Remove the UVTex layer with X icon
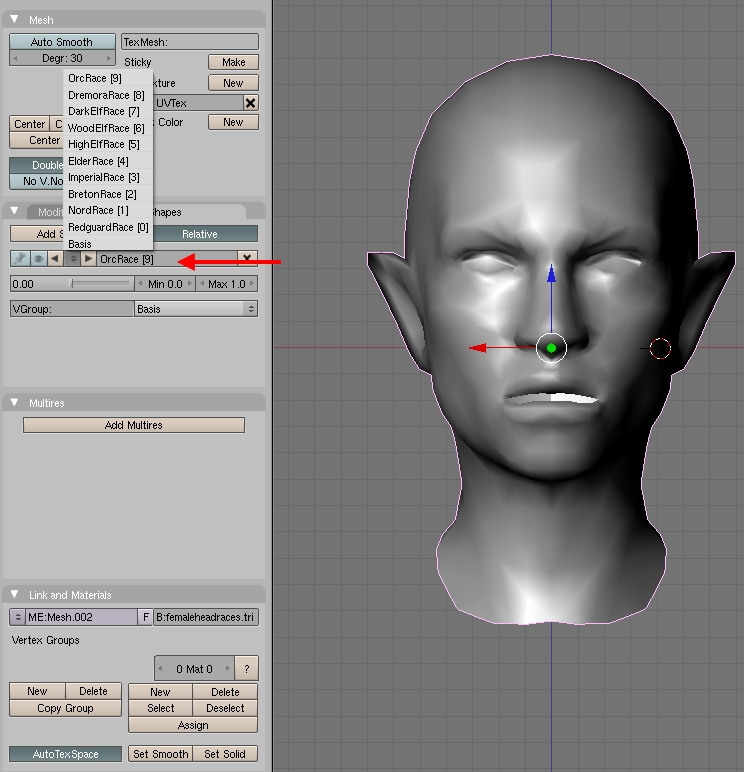Screen dimensions: 744x772 click(250, 103)
